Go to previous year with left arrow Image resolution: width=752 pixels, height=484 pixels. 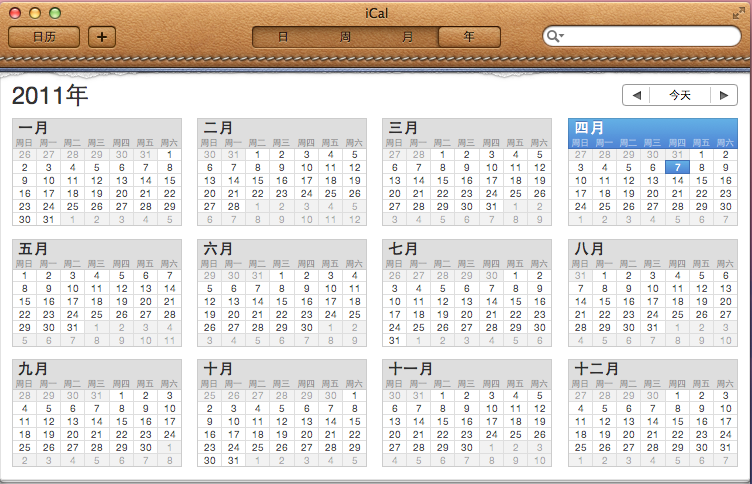pyautogui.click(x=636, y=95)
